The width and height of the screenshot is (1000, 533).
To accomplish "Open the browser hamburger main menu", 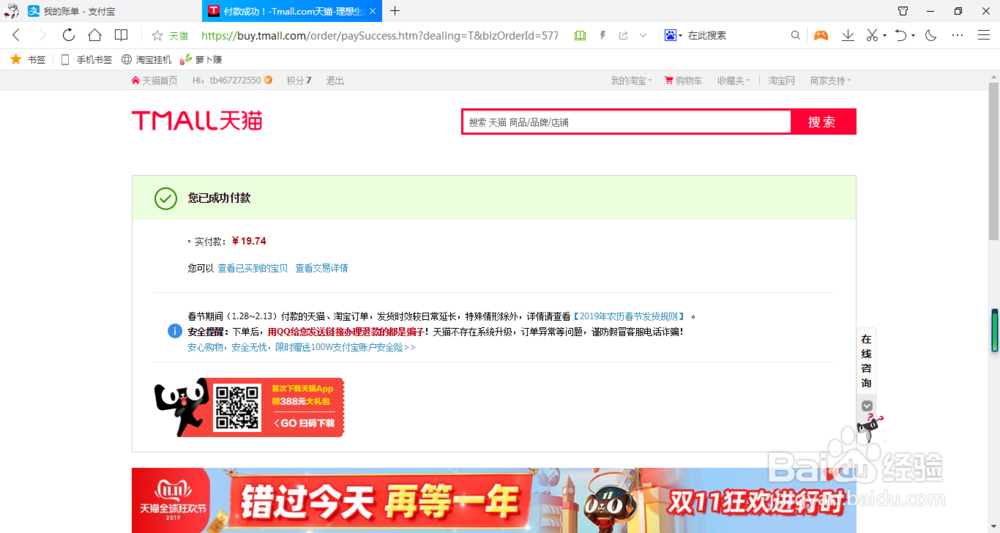I will coord(983,36).
